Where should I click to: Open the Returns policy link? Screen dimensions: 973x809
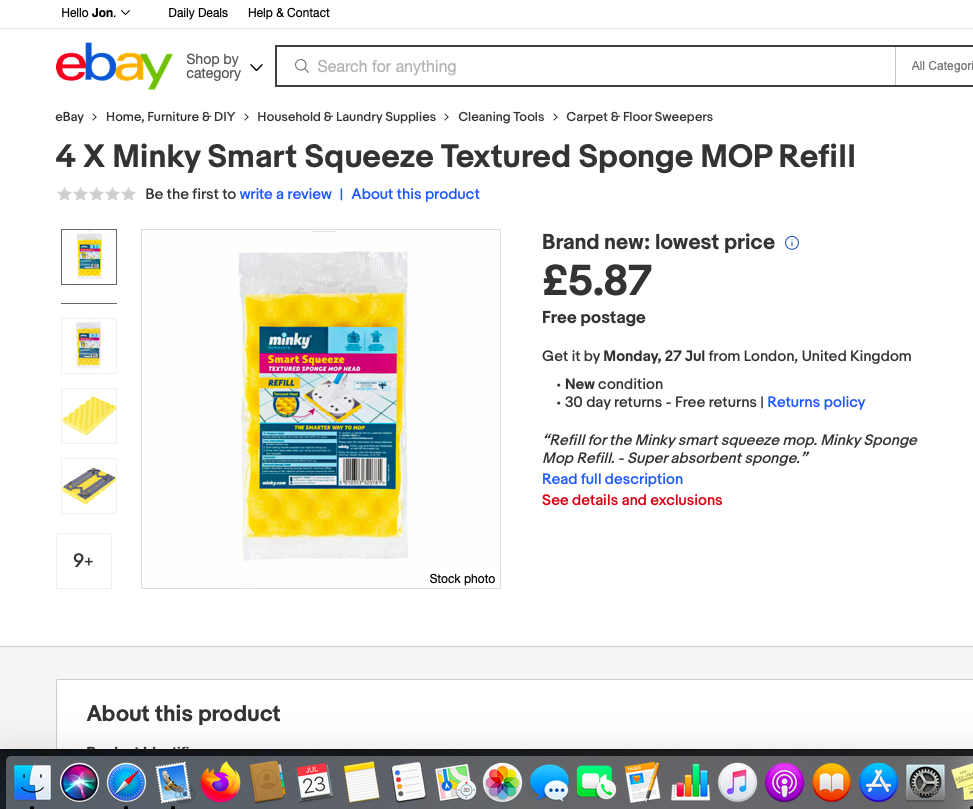point(816,402)
